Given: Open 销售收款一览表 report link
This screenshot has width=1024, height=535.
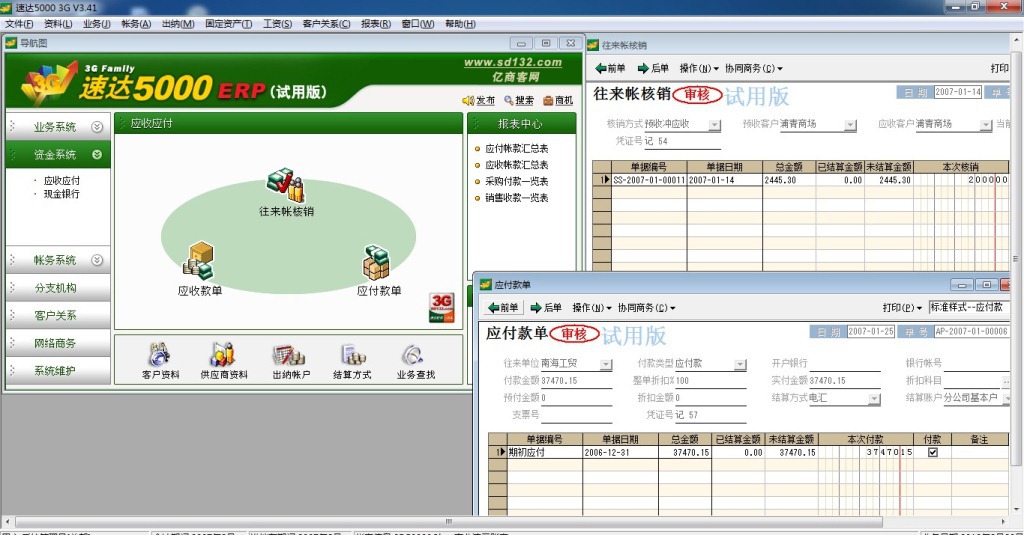Looking at the screenshot, I should (516, 198).
